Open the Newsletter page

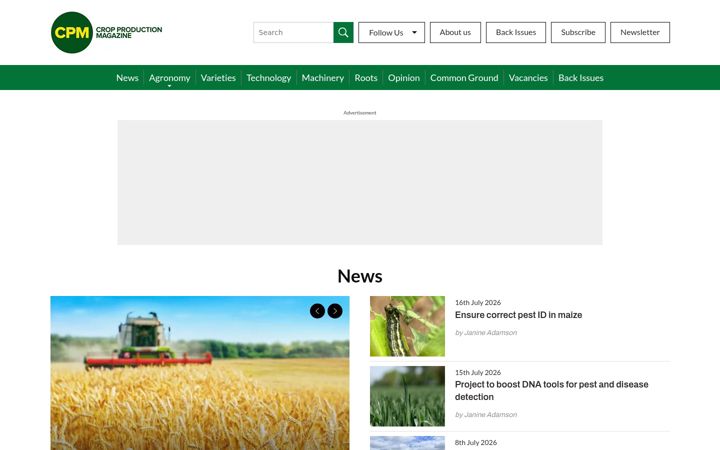(640, 33)
